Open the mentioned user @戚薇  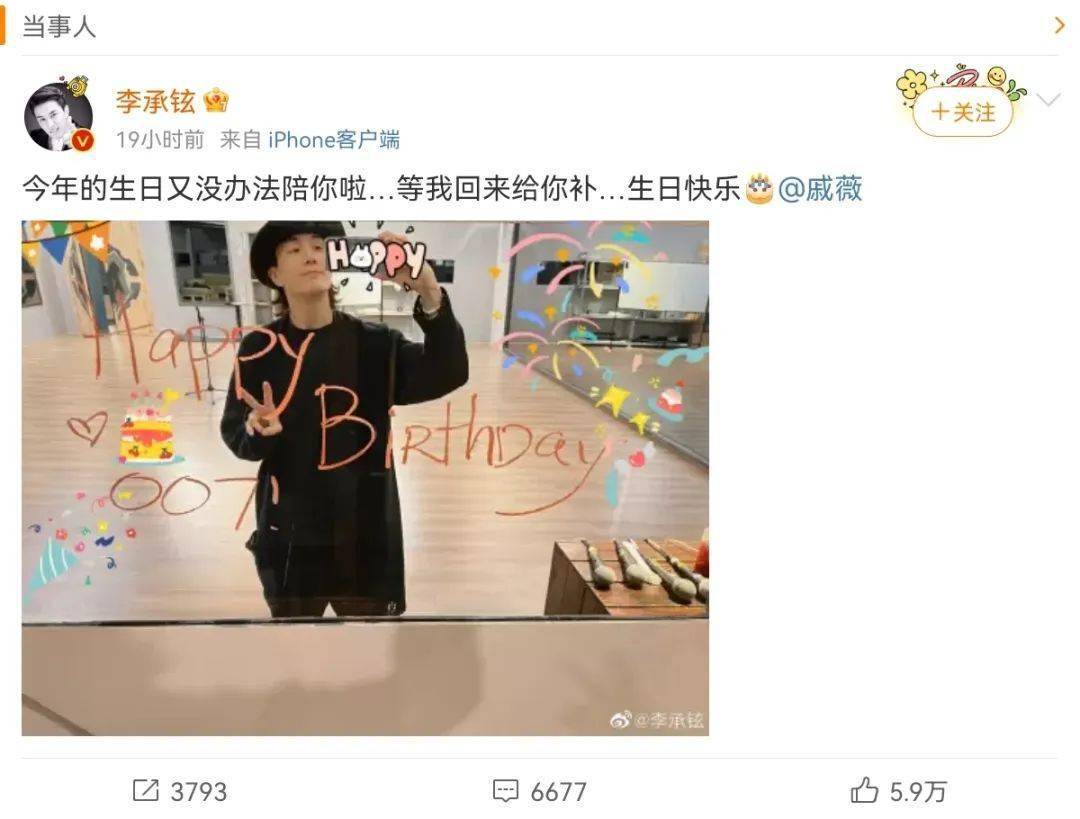coord(820,189)
